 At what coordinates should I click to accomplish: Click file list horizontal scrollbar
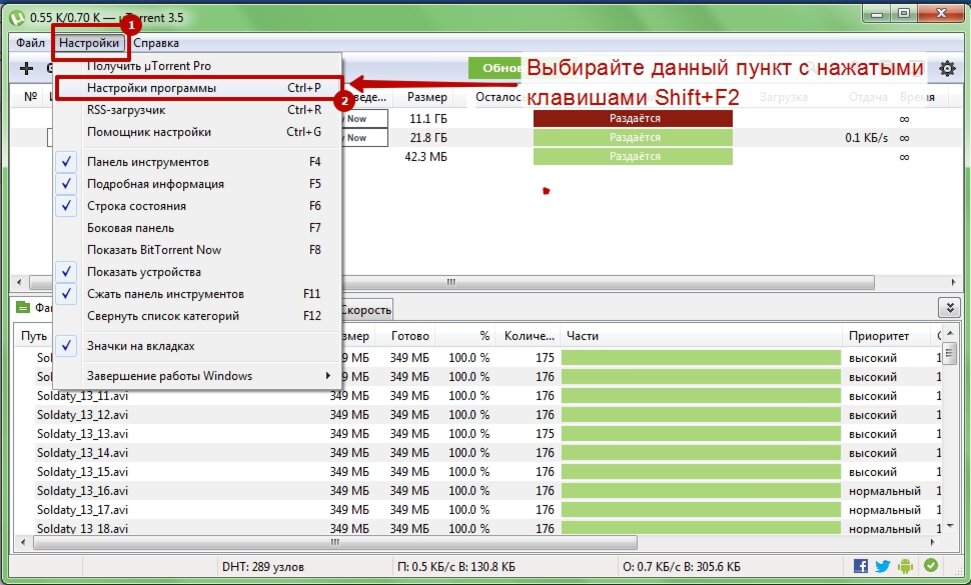[x=335, y=542]
